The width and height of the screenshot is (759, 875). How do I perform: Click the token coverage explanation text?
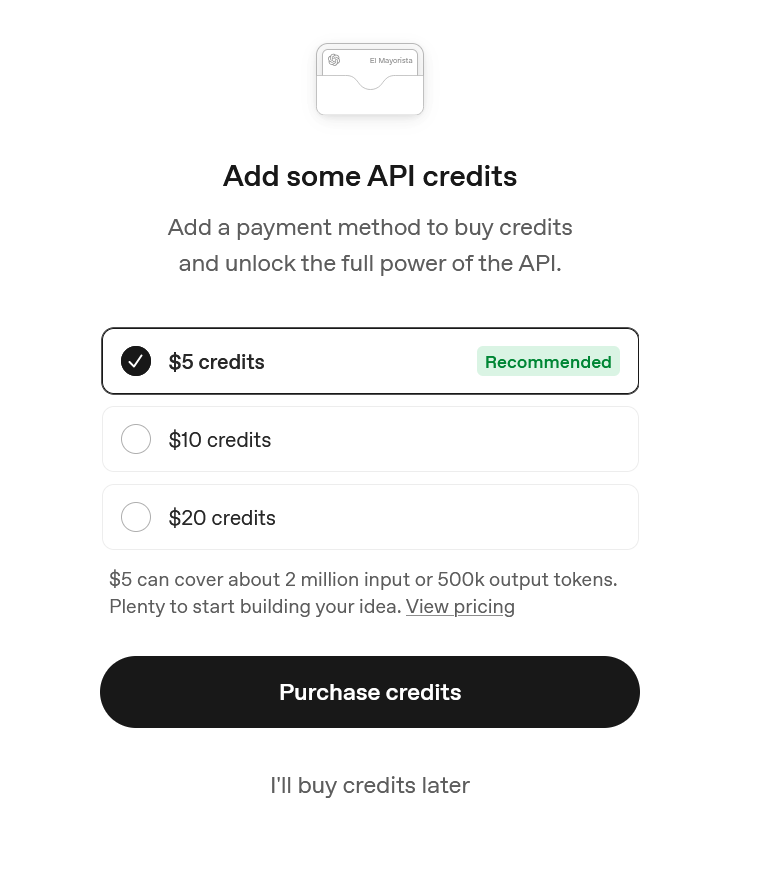363,579
